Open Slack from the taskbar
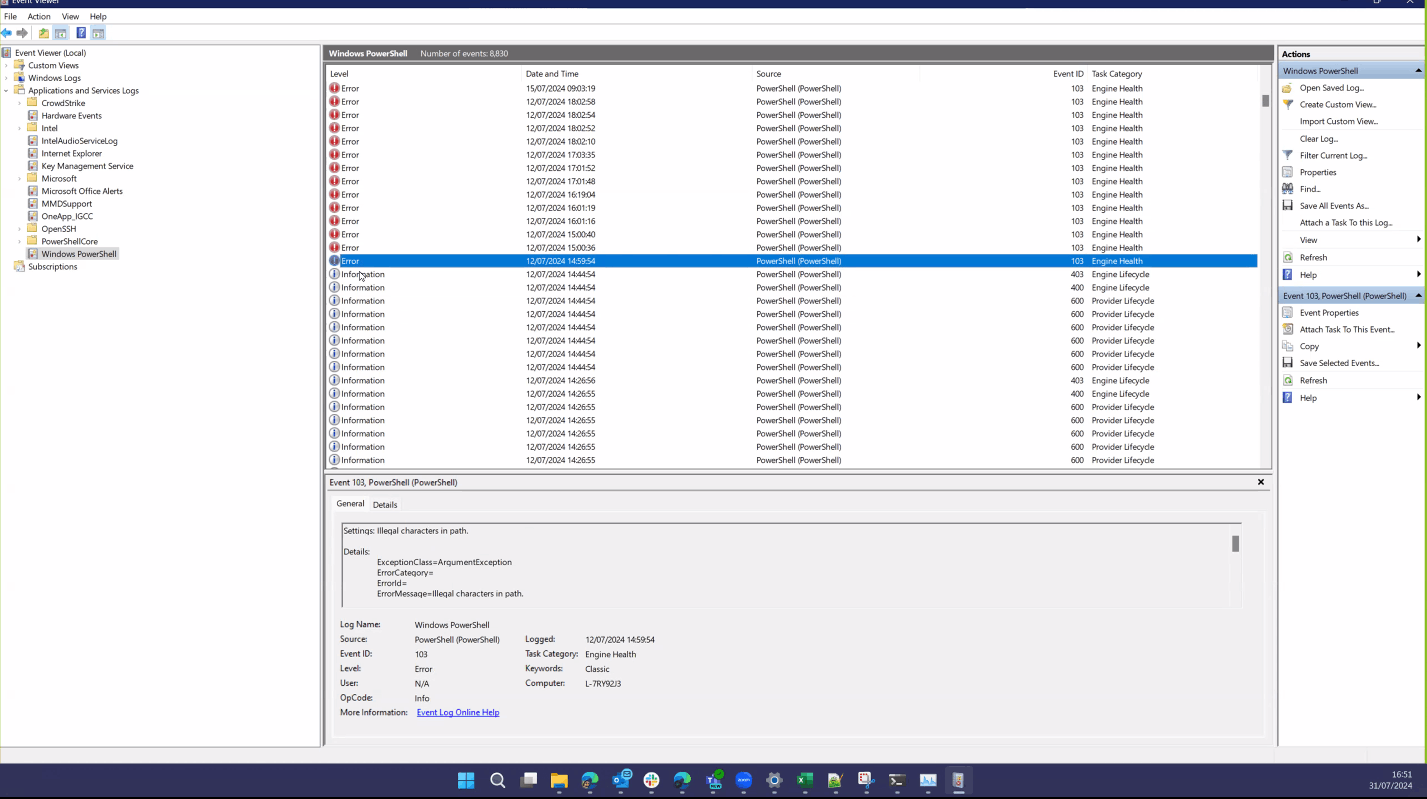 [x=652, y=780]
